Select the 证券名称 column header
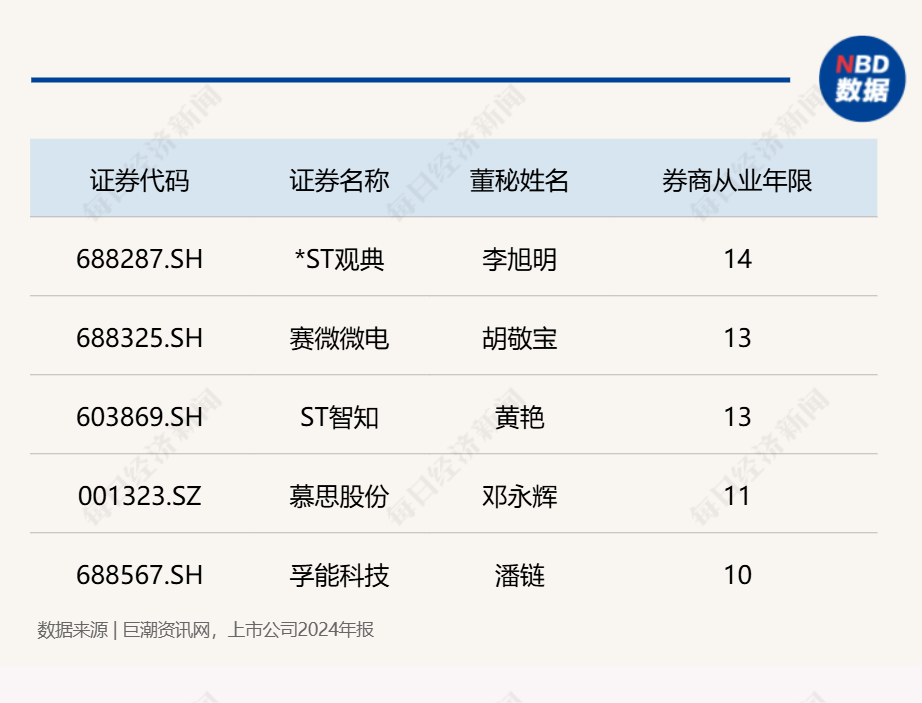Viewport: 922px width, 703px height. click(339, 180)
